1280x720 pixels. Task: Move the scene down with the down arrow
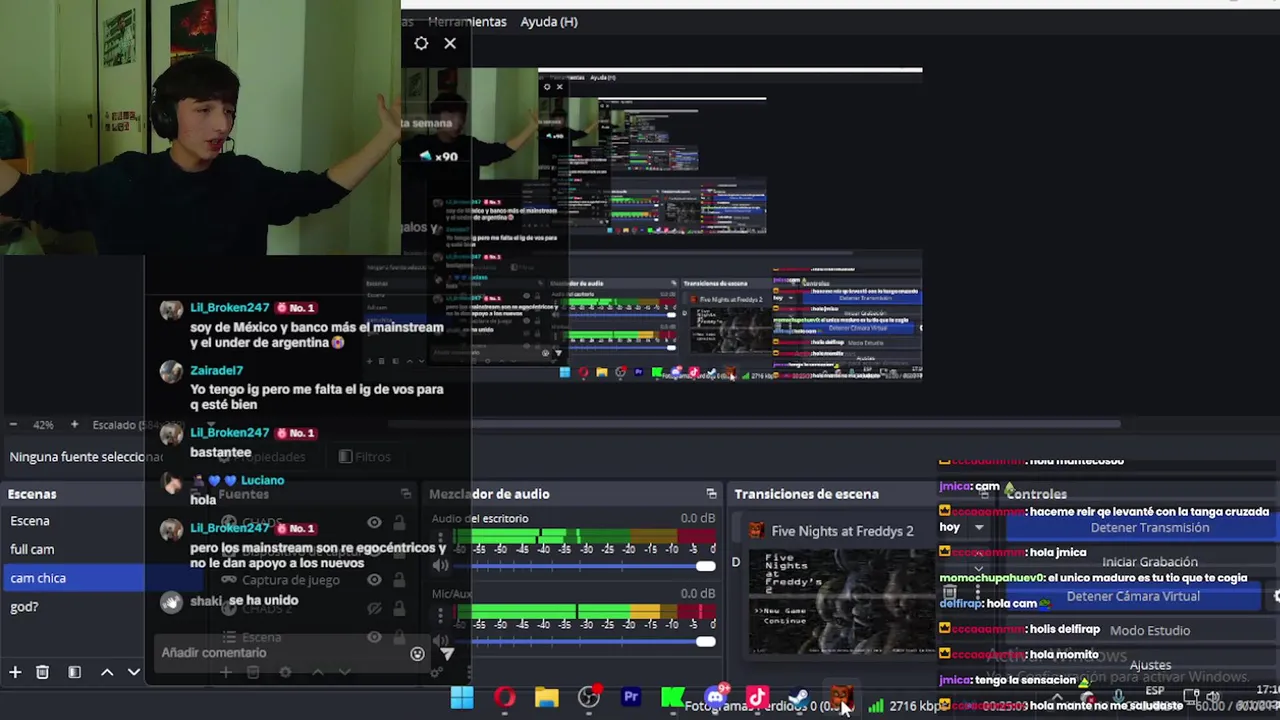click(x=133, y=673)
